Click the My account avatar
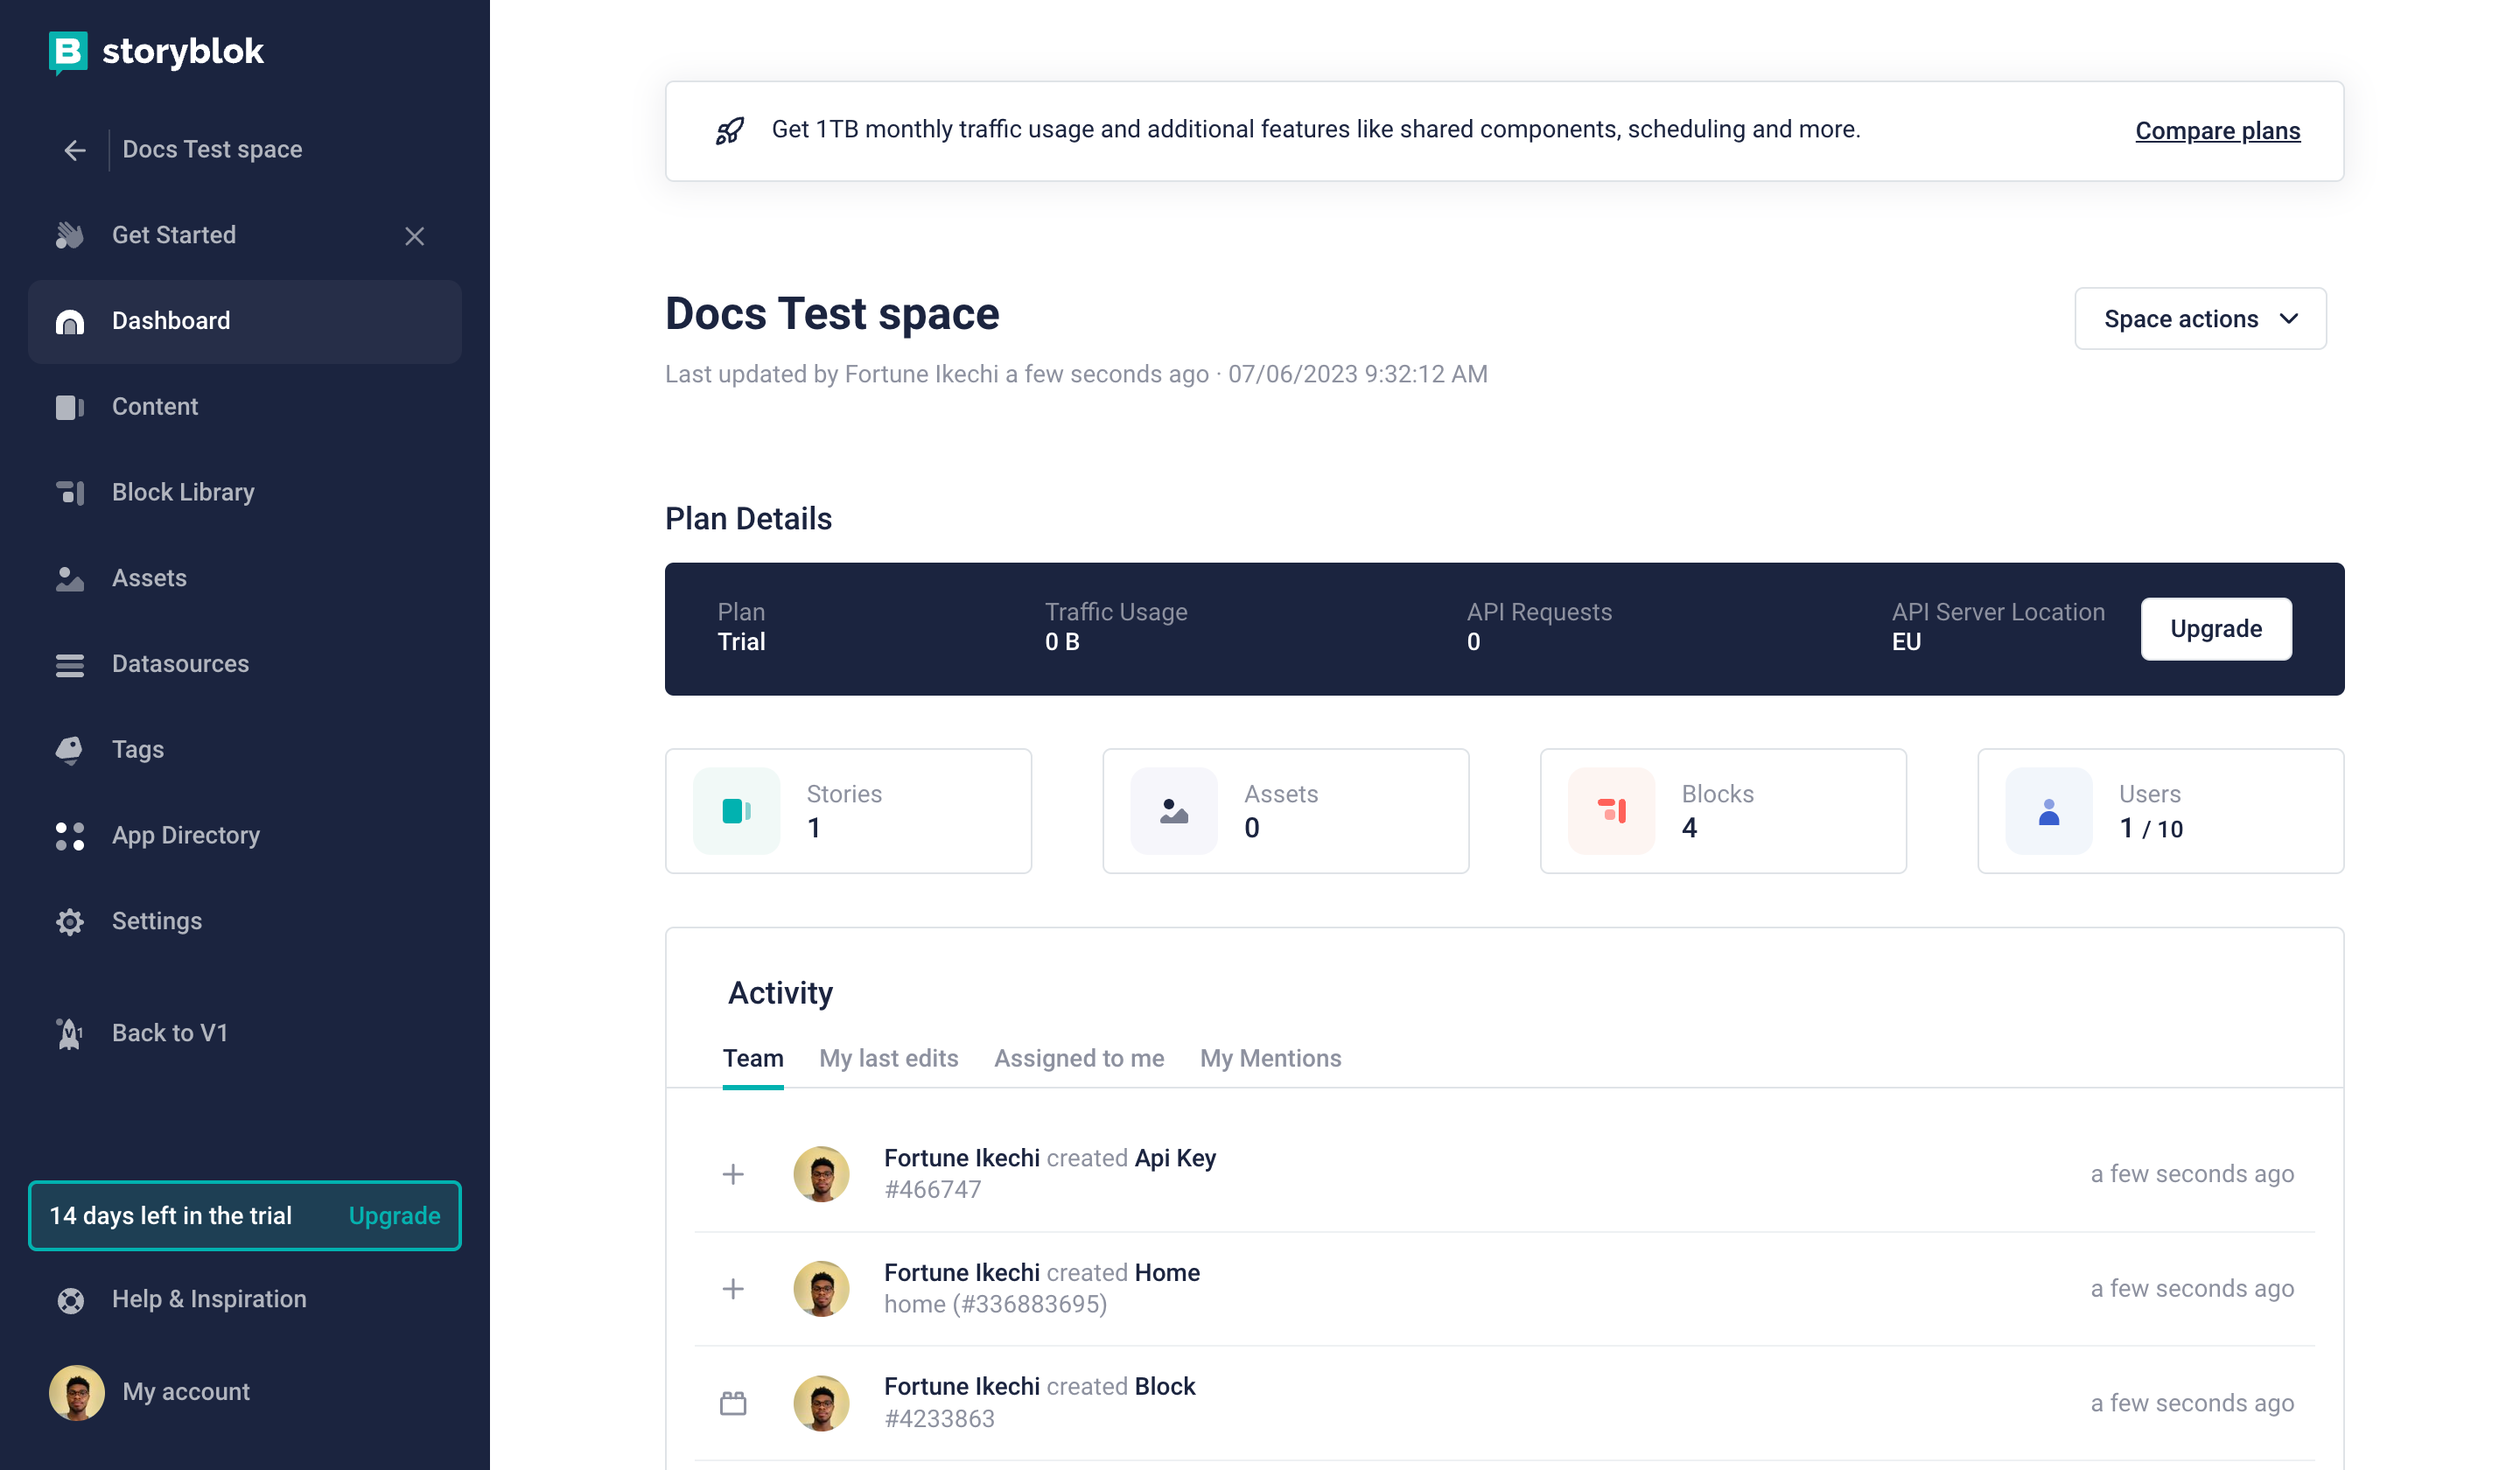Viewport: 2520px width, 1470px height. pos(77,1392)
